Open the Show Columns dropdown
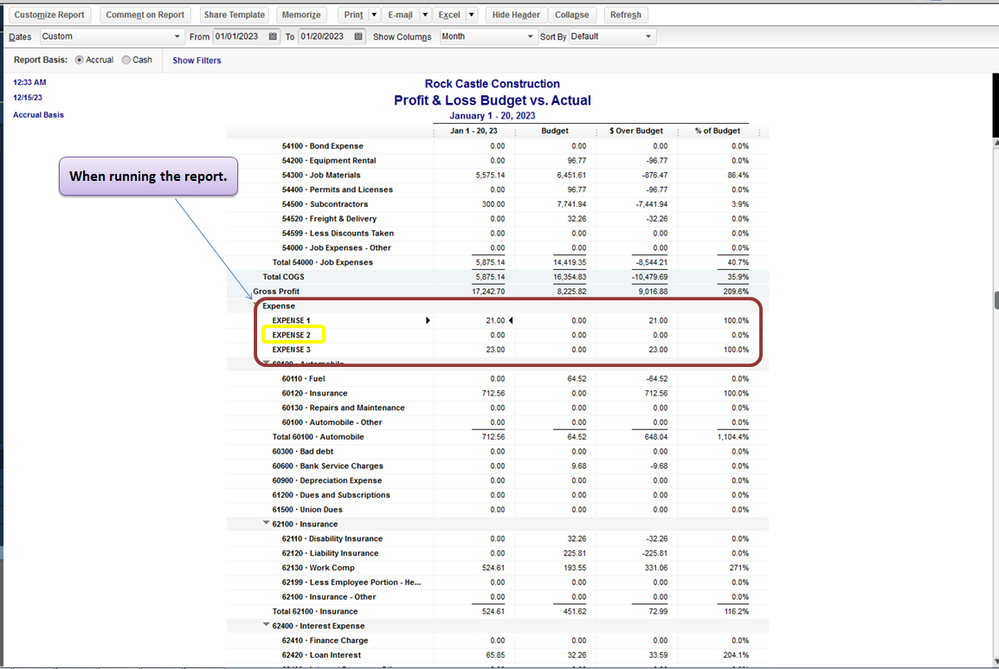 [530, 37]
